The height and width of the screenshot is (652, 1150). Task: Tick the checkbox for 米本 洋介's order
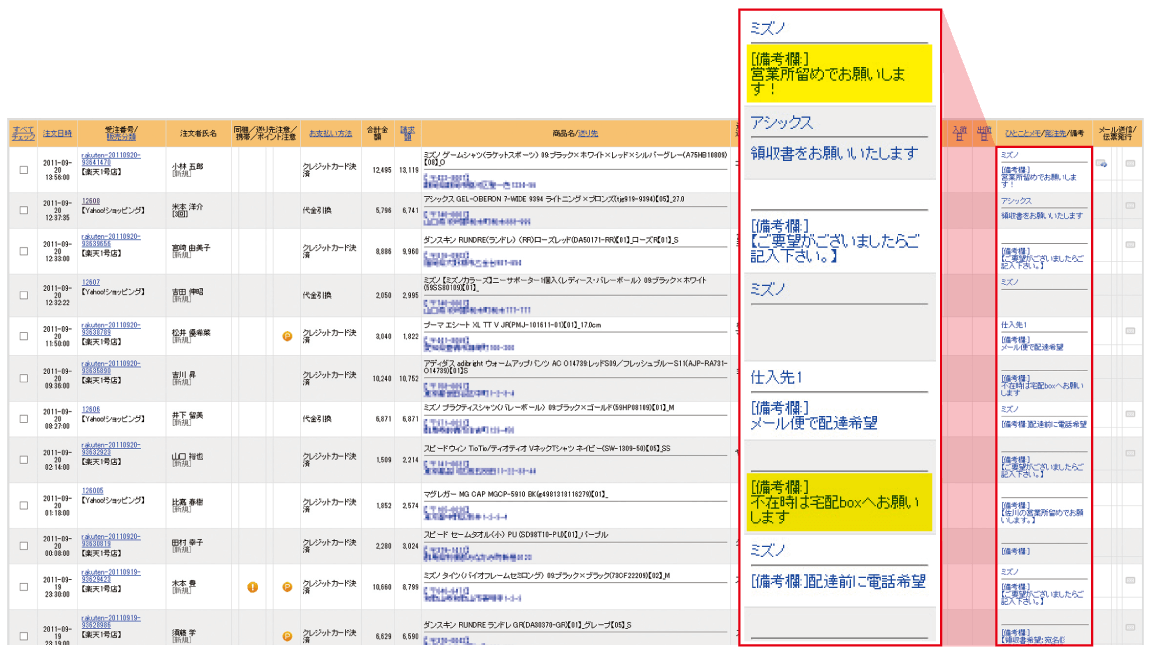23,210
